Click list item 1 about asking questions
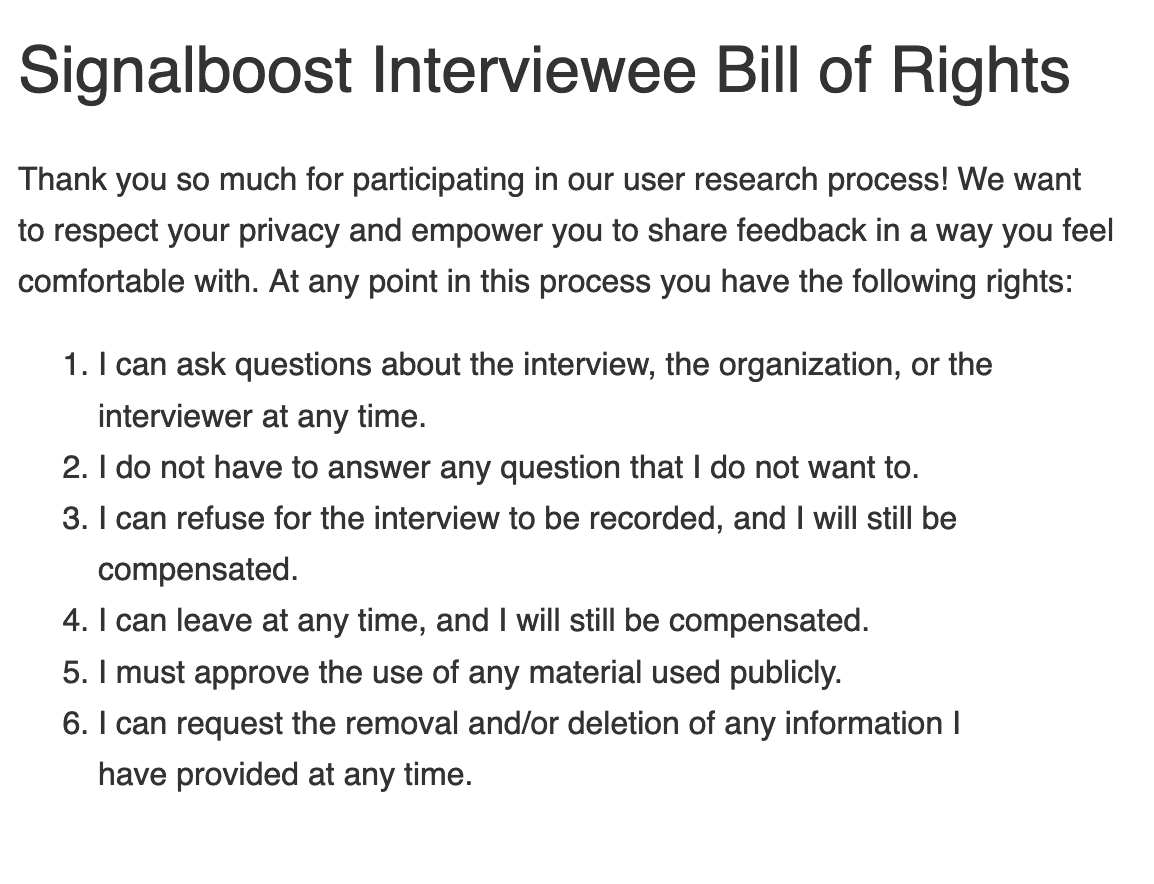Screen dimensions: 1154x884 pos(544,365)
